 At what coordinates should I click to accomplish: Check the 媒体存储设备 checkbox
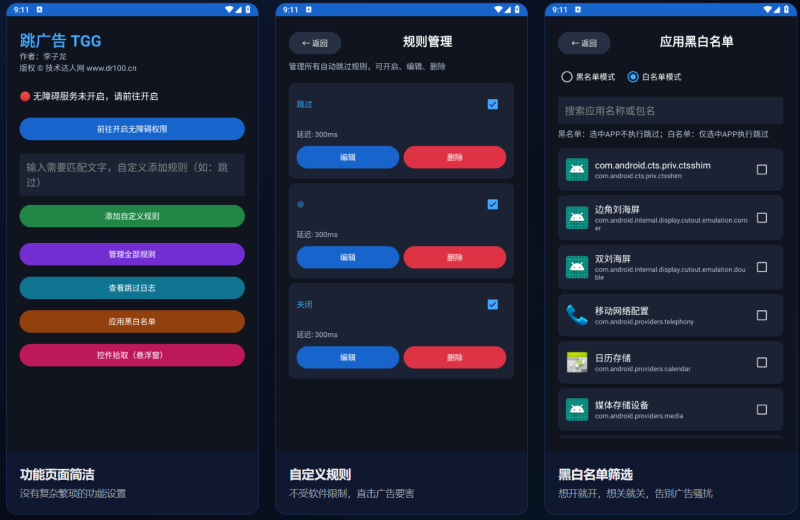coord(762,409)
